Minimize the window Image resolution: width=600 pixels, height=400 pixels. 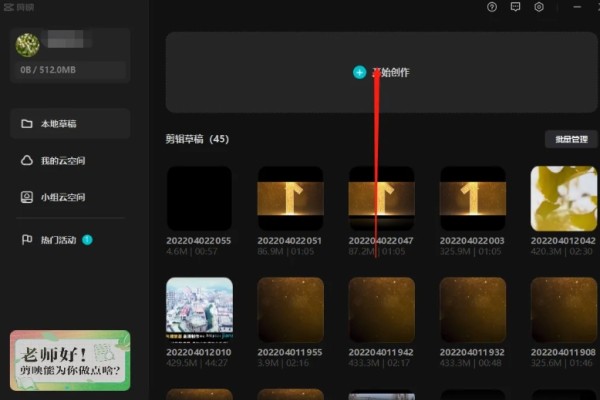tap(577, 7)
